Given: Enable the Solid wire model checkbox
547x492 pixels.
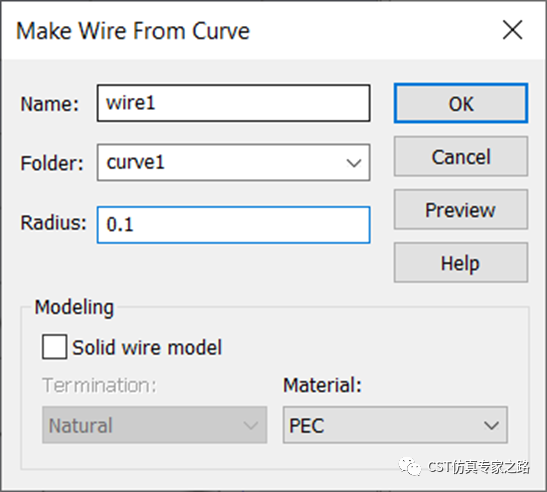Looking at the screenshot, I should pyautogui.click(x=54, y=346).
